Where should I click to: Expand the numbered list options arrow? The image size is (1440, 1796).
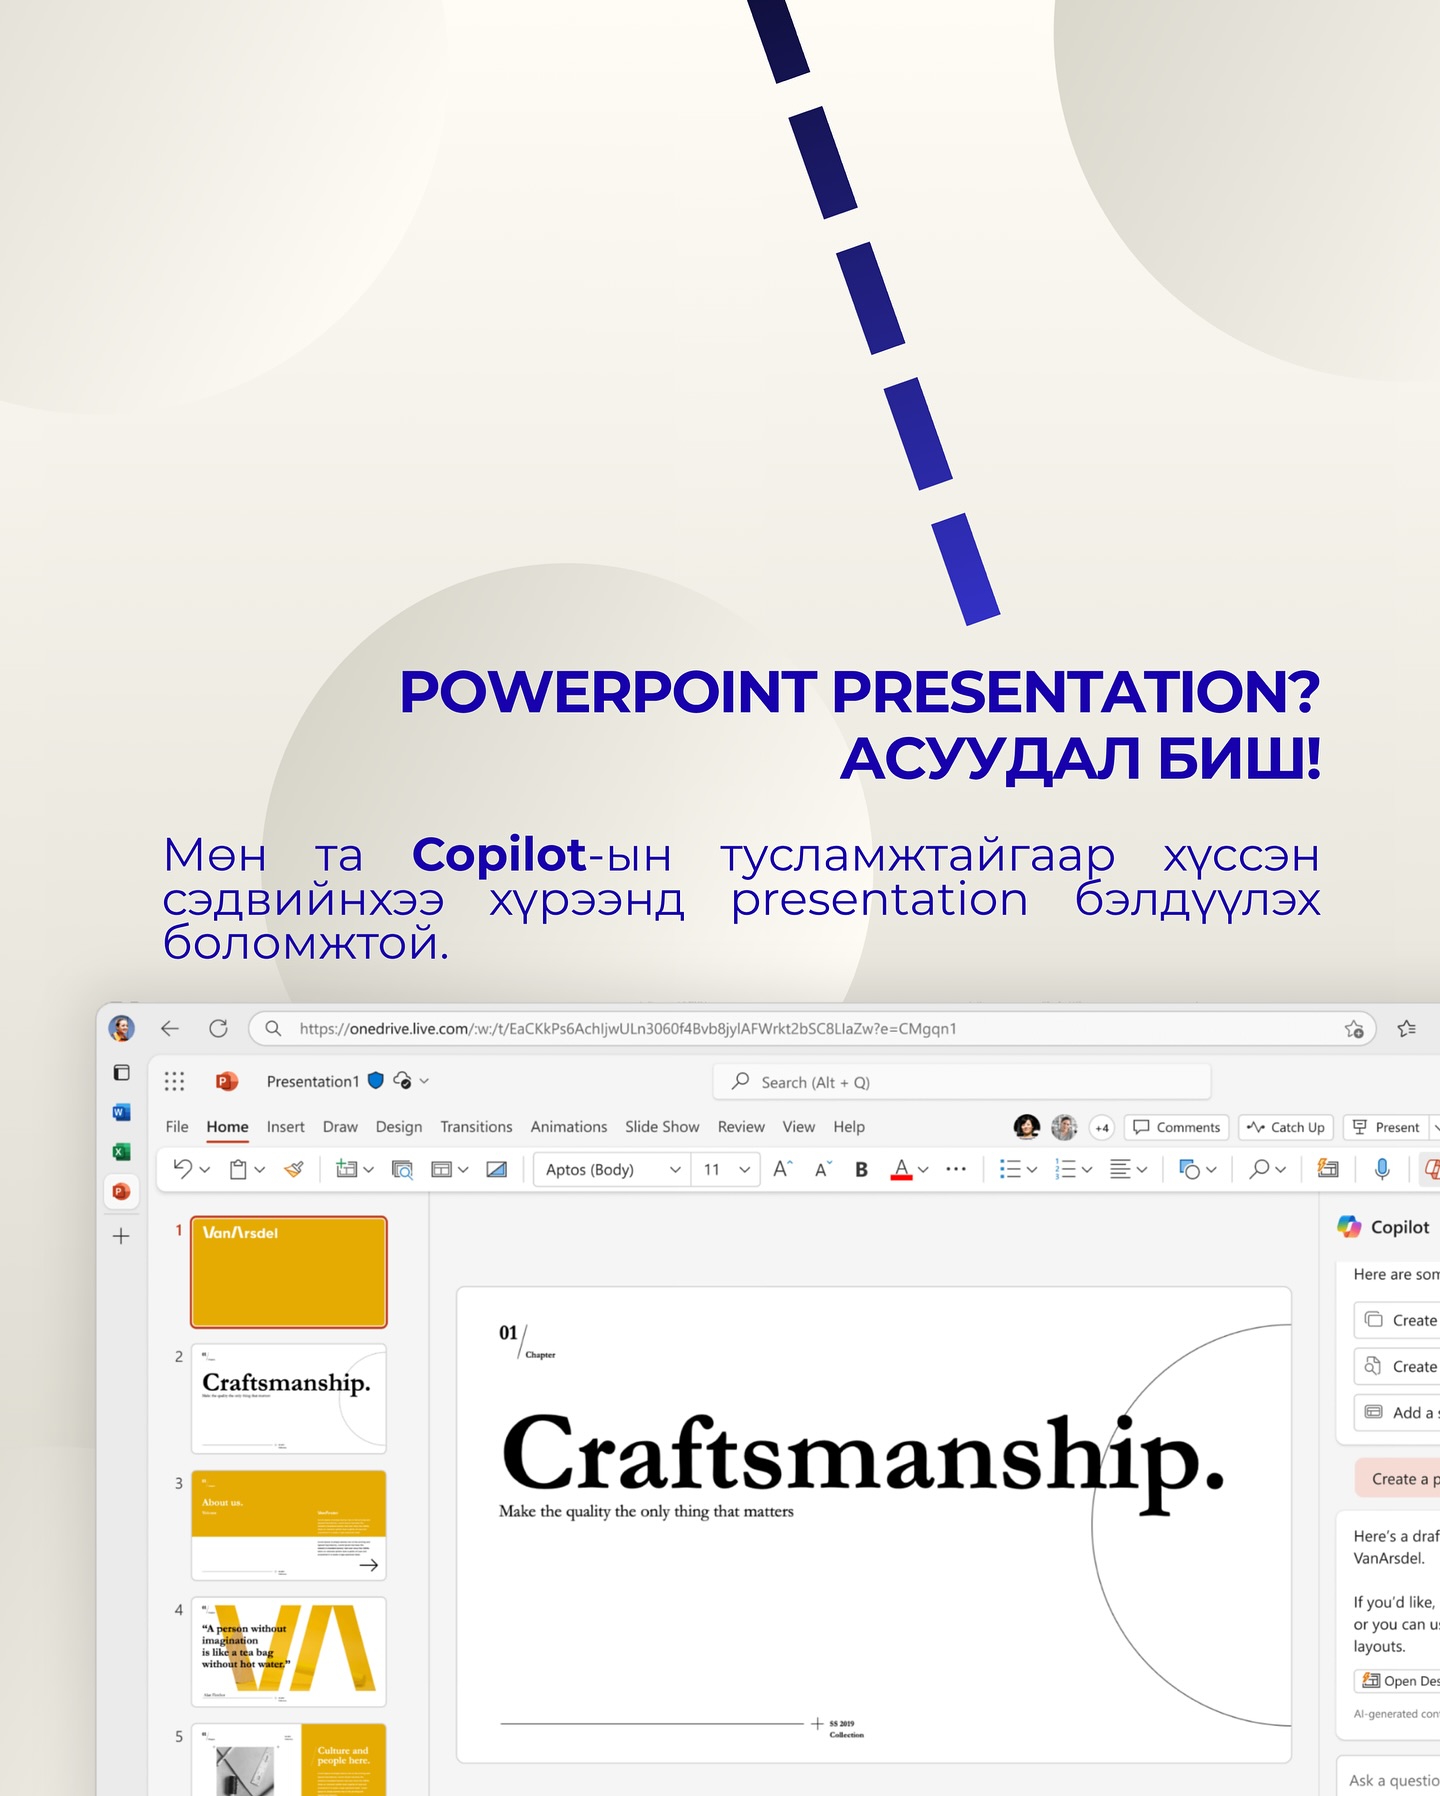1087,1169
